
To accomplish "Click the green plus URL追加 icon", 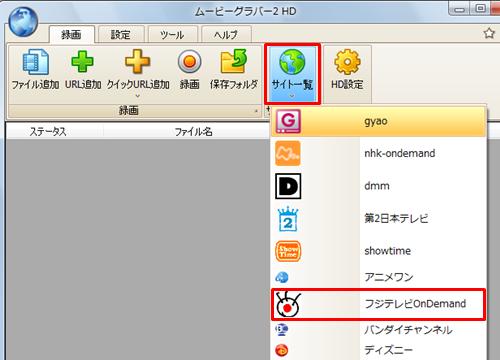I will pyautogui.click(x=82, y=61).
